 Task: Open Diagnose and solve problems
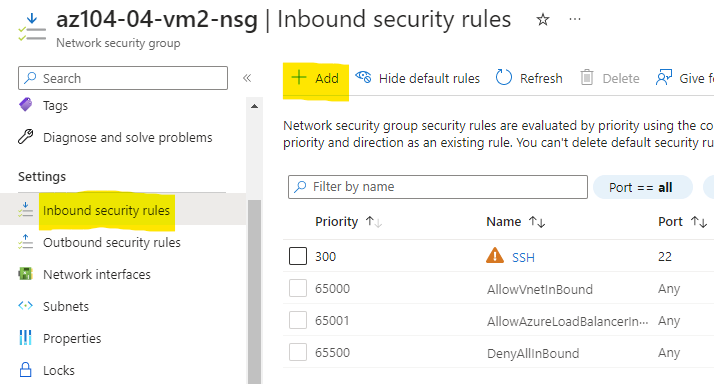coord(128,138)
